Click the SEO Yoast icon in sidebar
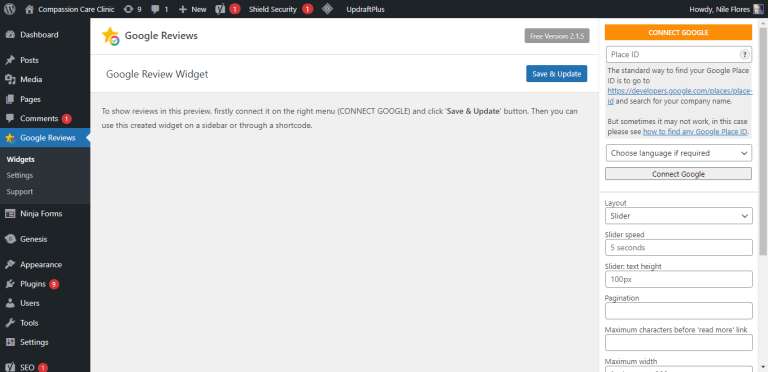768x372 pixels. (10, 367)
